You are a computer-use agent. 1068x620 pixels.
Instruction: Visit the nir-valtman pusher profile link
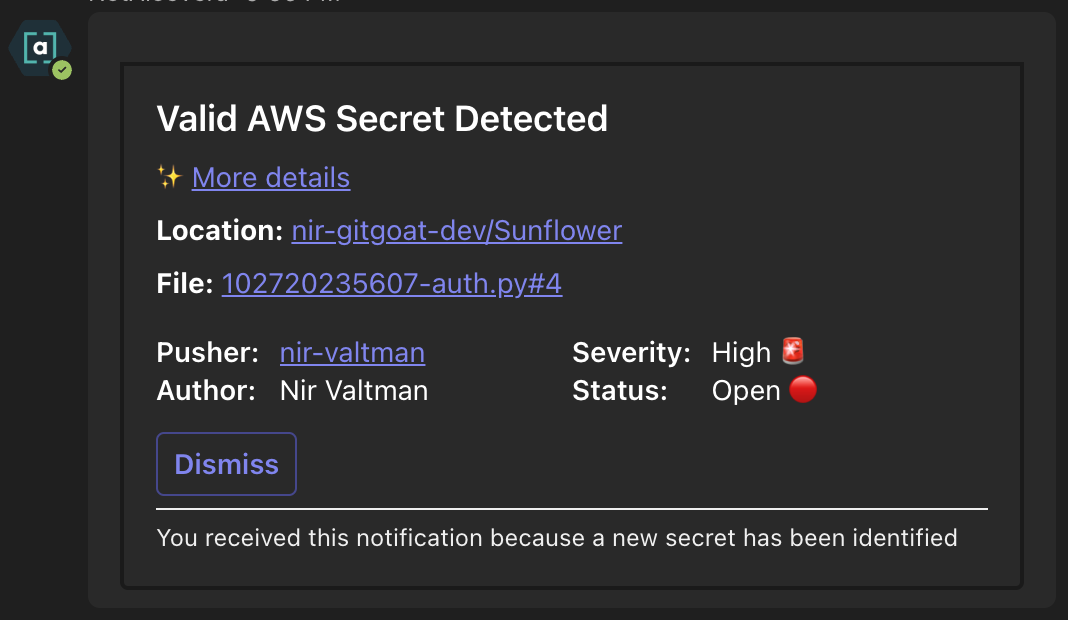pyautogui.click(x=352, y=352)
